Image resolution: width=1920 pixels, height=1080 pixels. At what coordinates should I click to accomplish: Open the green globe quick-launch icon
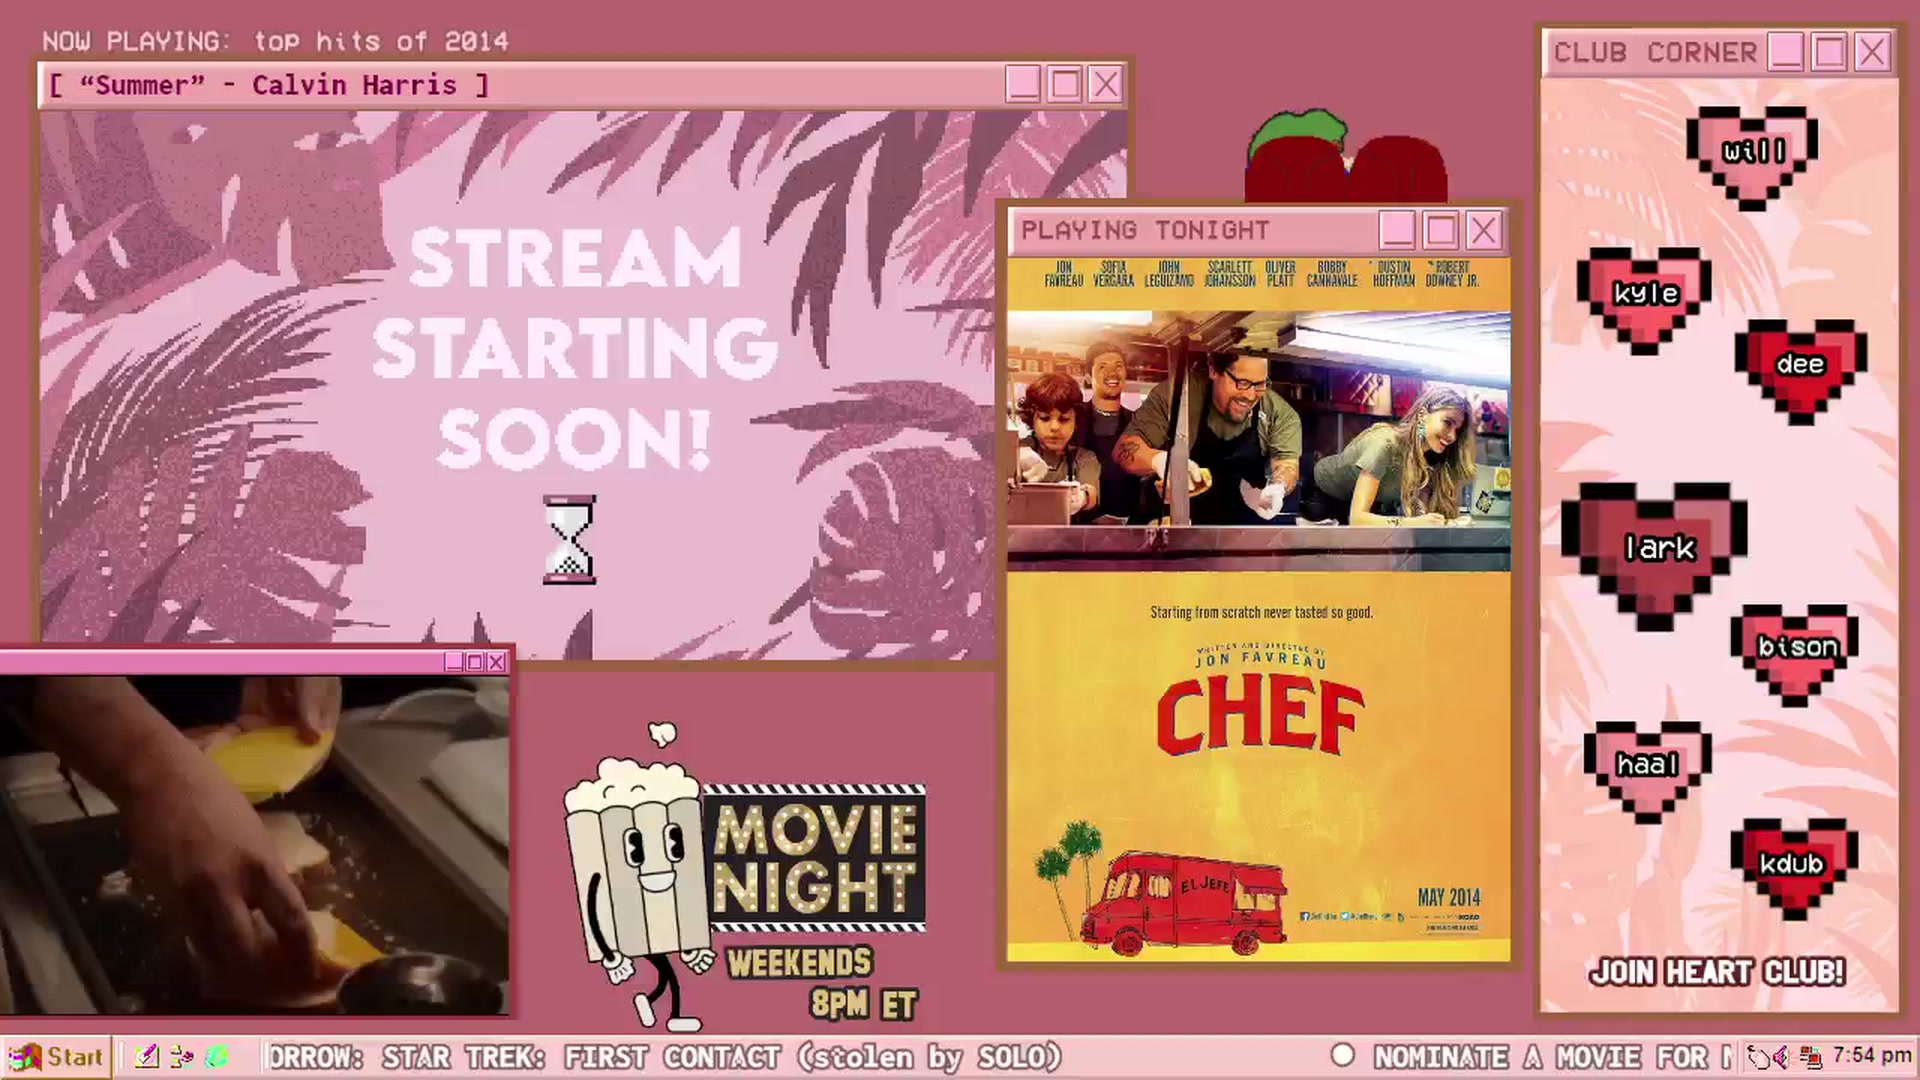217,1057
